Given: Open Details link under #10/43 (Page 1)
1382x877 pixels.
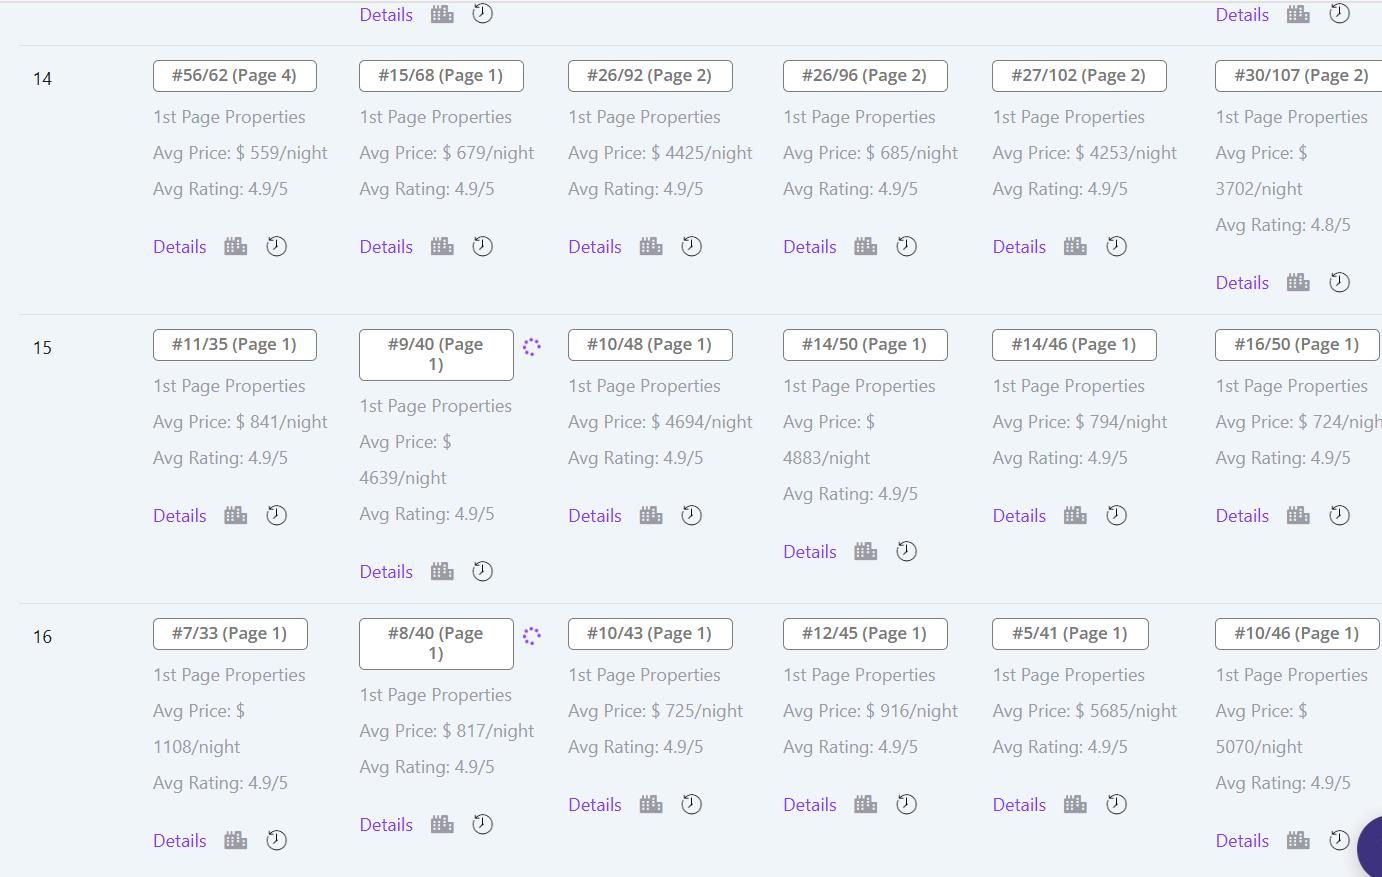Looking at the screenshot, I should (x=595, y=804).
